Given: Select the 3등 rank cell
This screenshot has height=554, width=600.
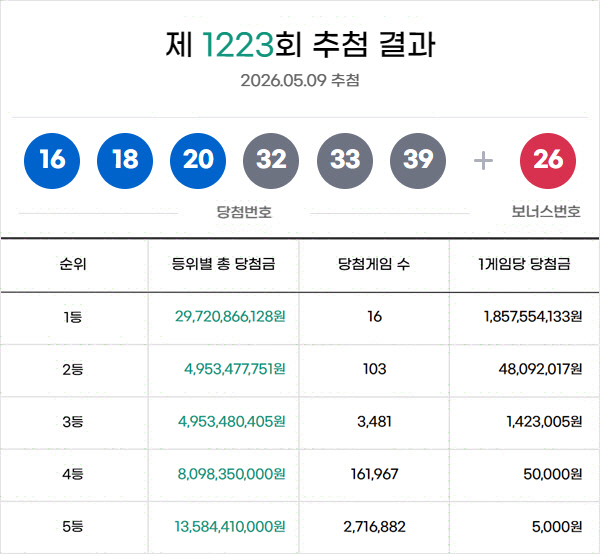Looking at the screenshot, I should pos(73,422).
